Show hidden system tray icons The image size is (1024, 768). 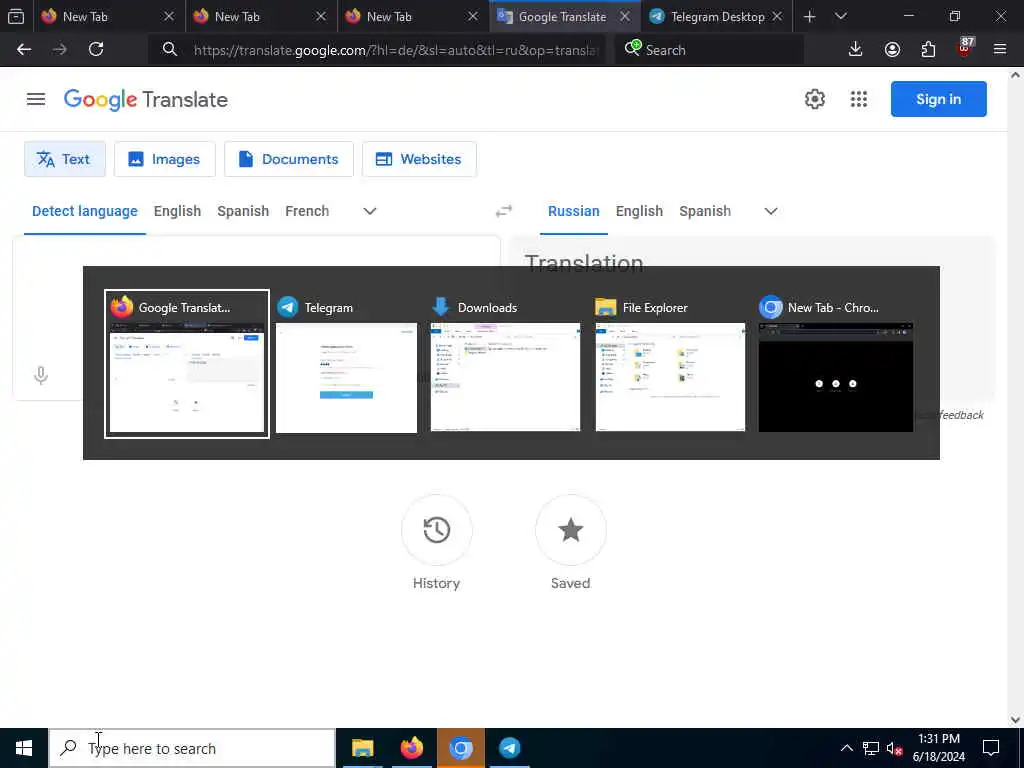click(x=846, y=748)
